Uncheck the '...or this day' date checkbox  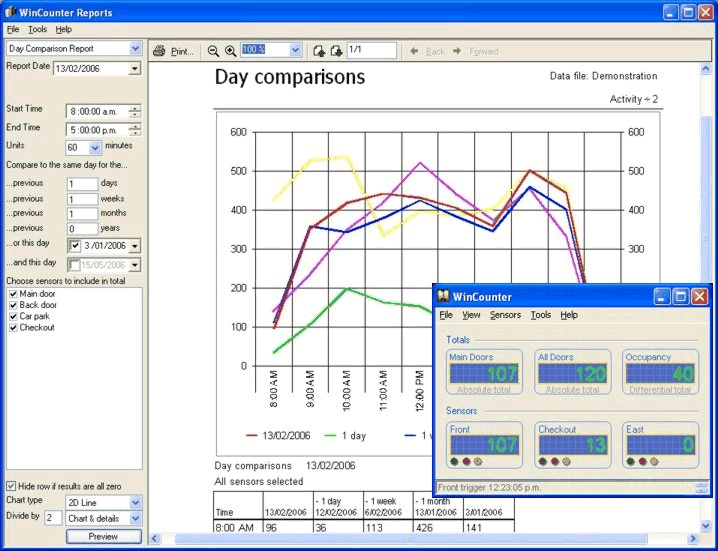coord(75,246)
